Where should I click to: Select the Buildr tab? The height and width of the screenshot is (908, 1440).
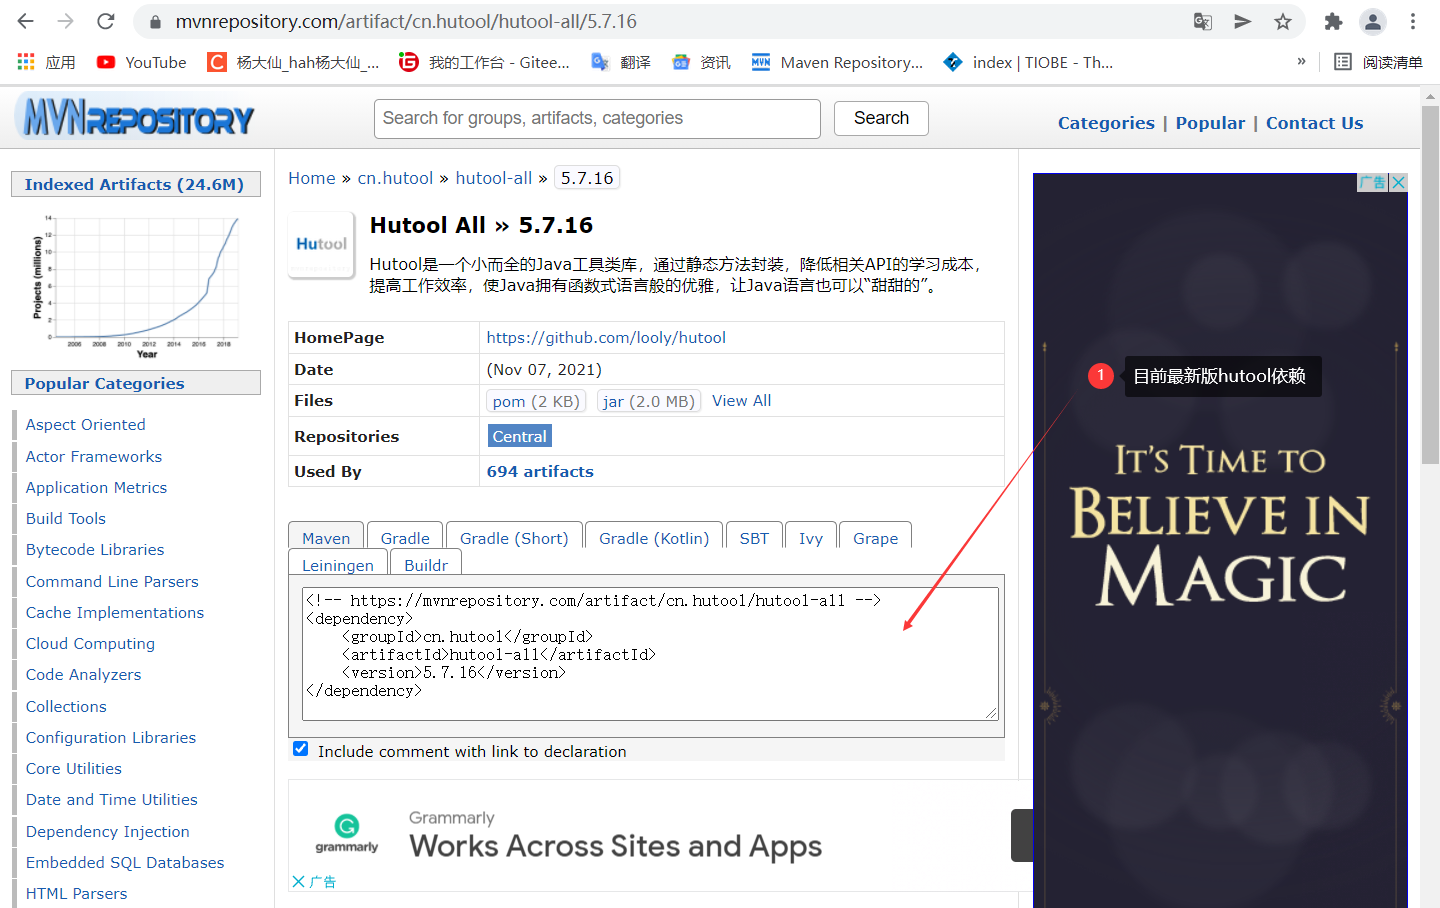tap(426, 564)
